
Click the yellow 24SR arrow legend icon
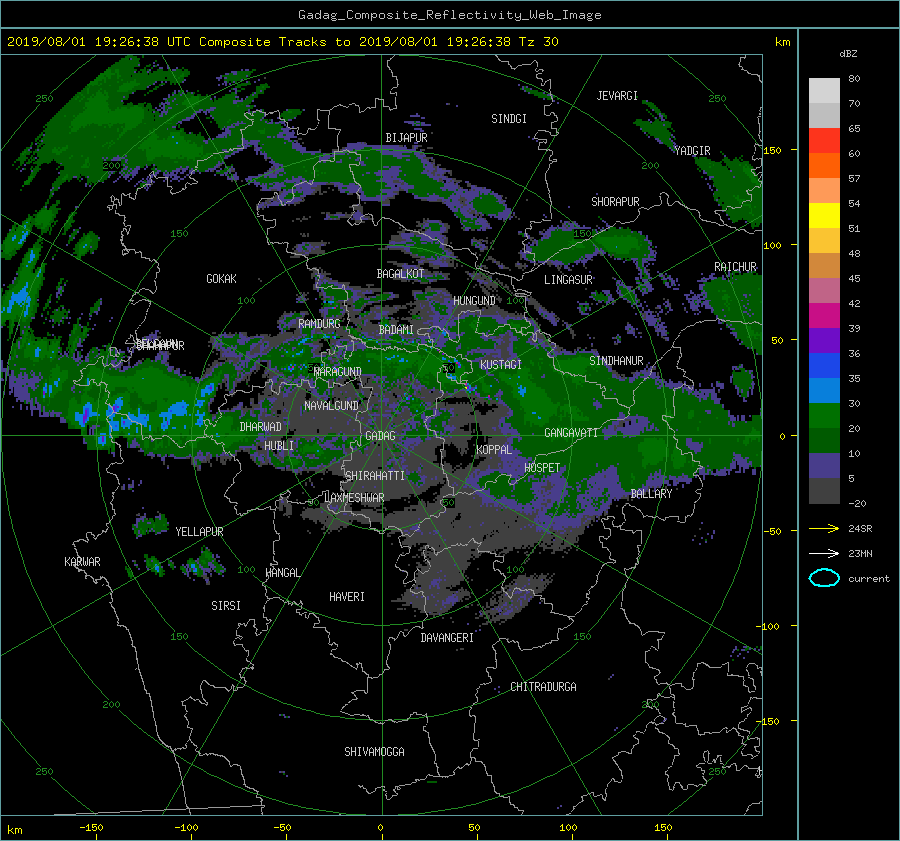(x=824, y=529)
